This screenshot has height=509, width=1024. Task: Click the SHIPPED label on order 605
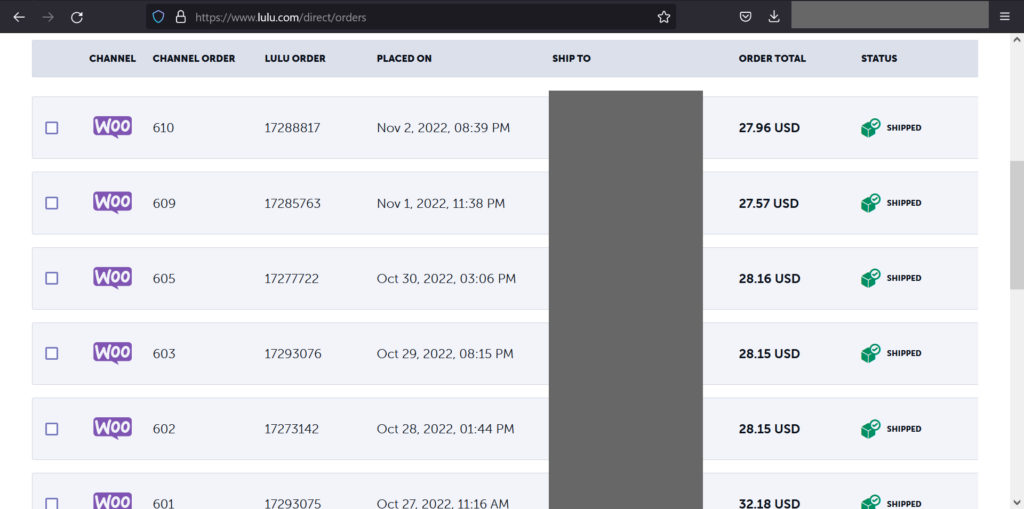click(x=904, y=278)
